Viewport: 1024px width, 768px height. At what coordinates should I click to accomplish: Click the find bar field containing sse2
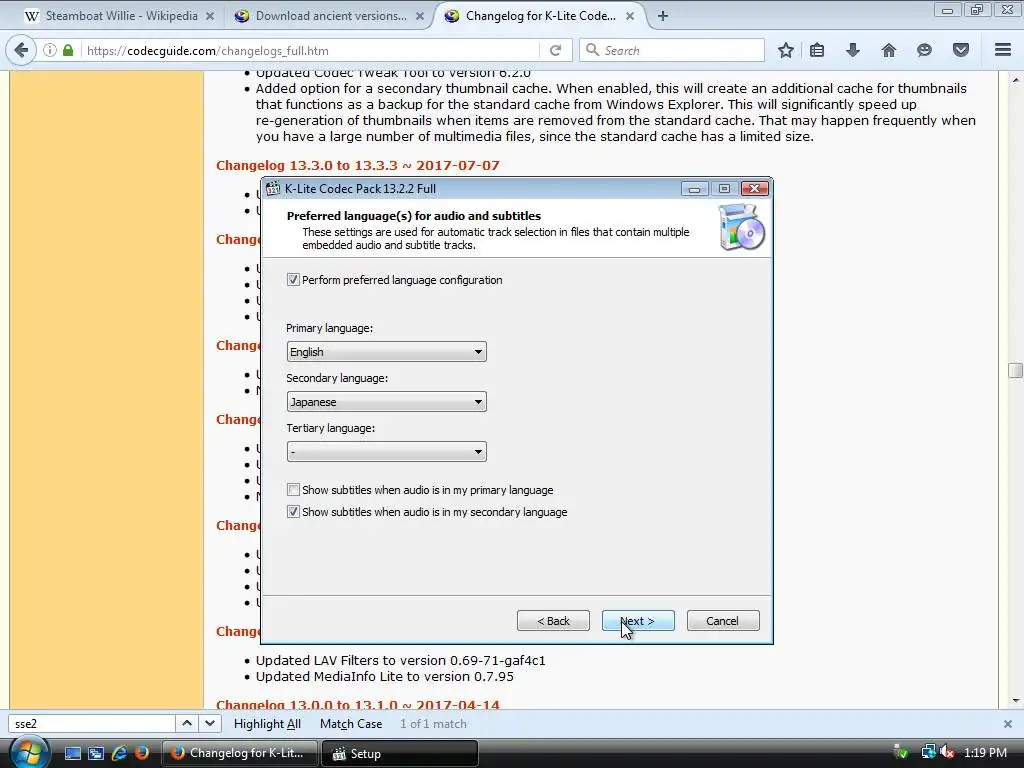coord(91,724)
